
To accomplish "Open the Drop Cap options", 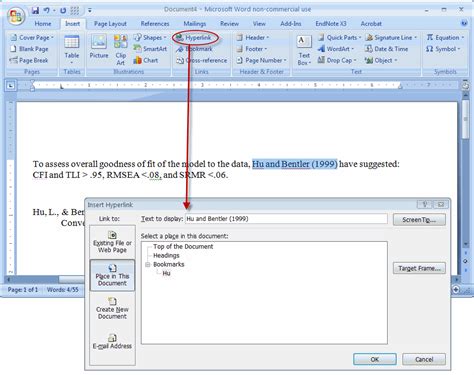I will pos(337,60).
